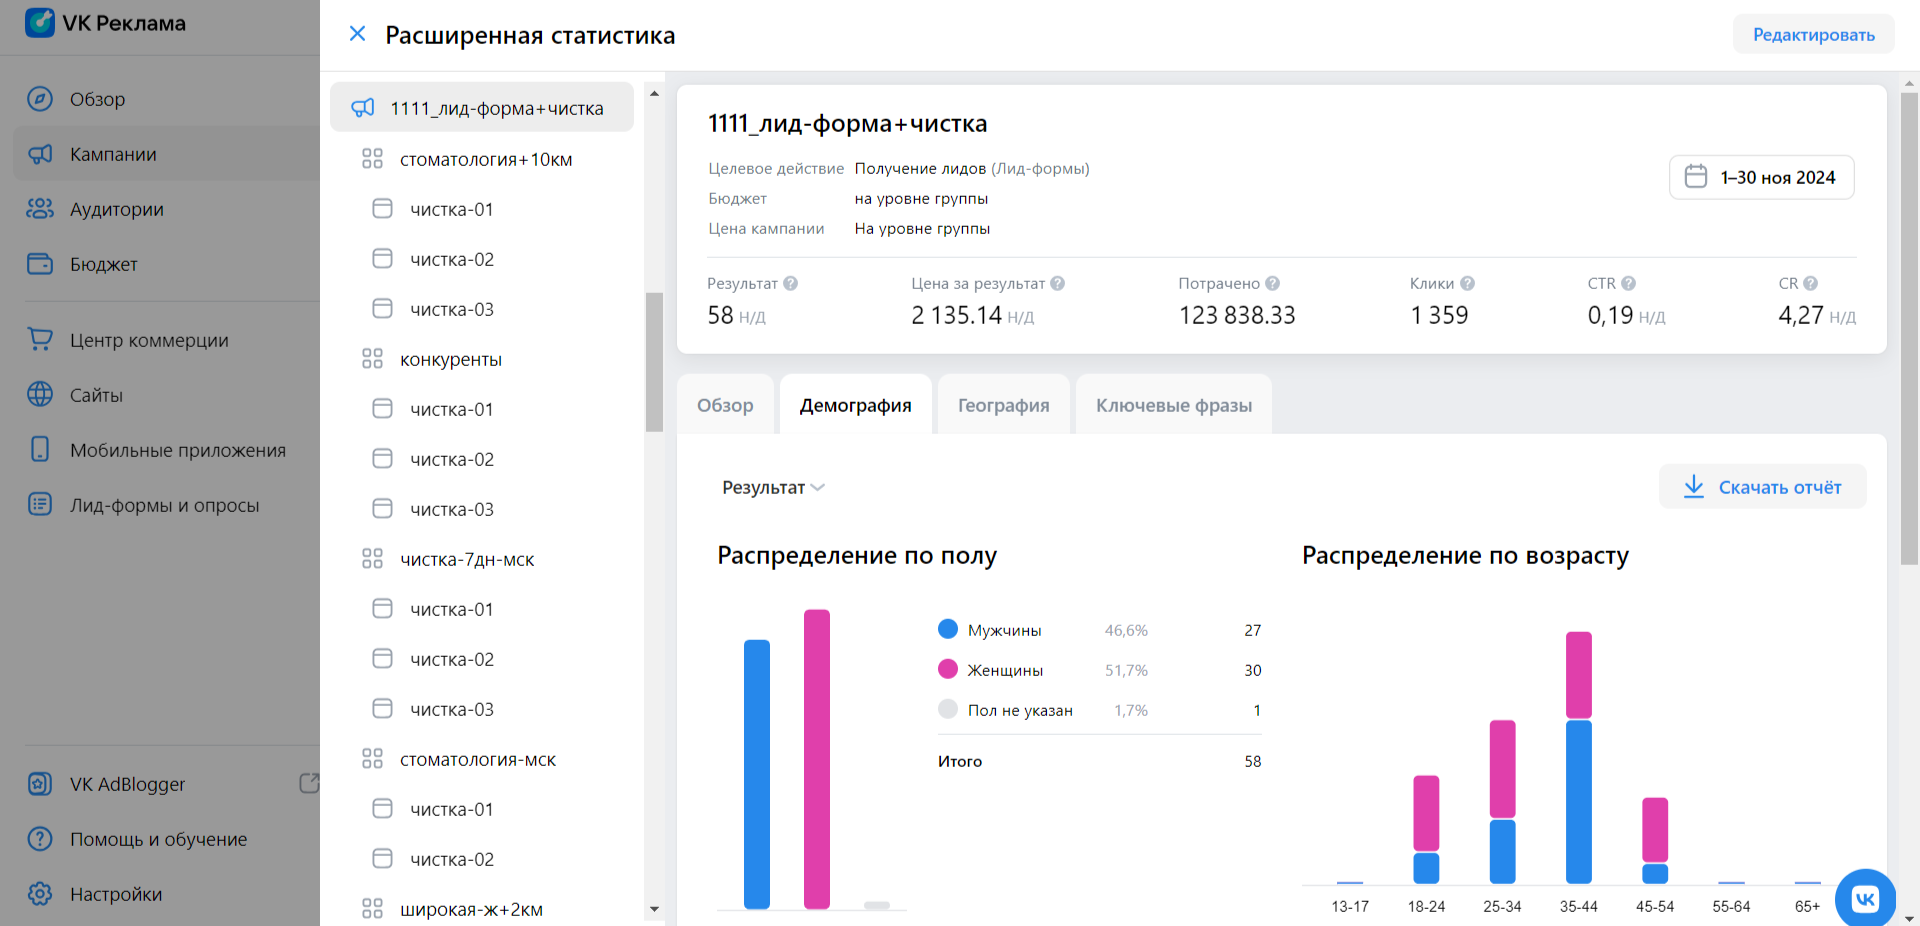Viewport: 1920px width, 926px height.
Task: Select Кампании megaphone icon in sidebar
Action: point(40,154)
